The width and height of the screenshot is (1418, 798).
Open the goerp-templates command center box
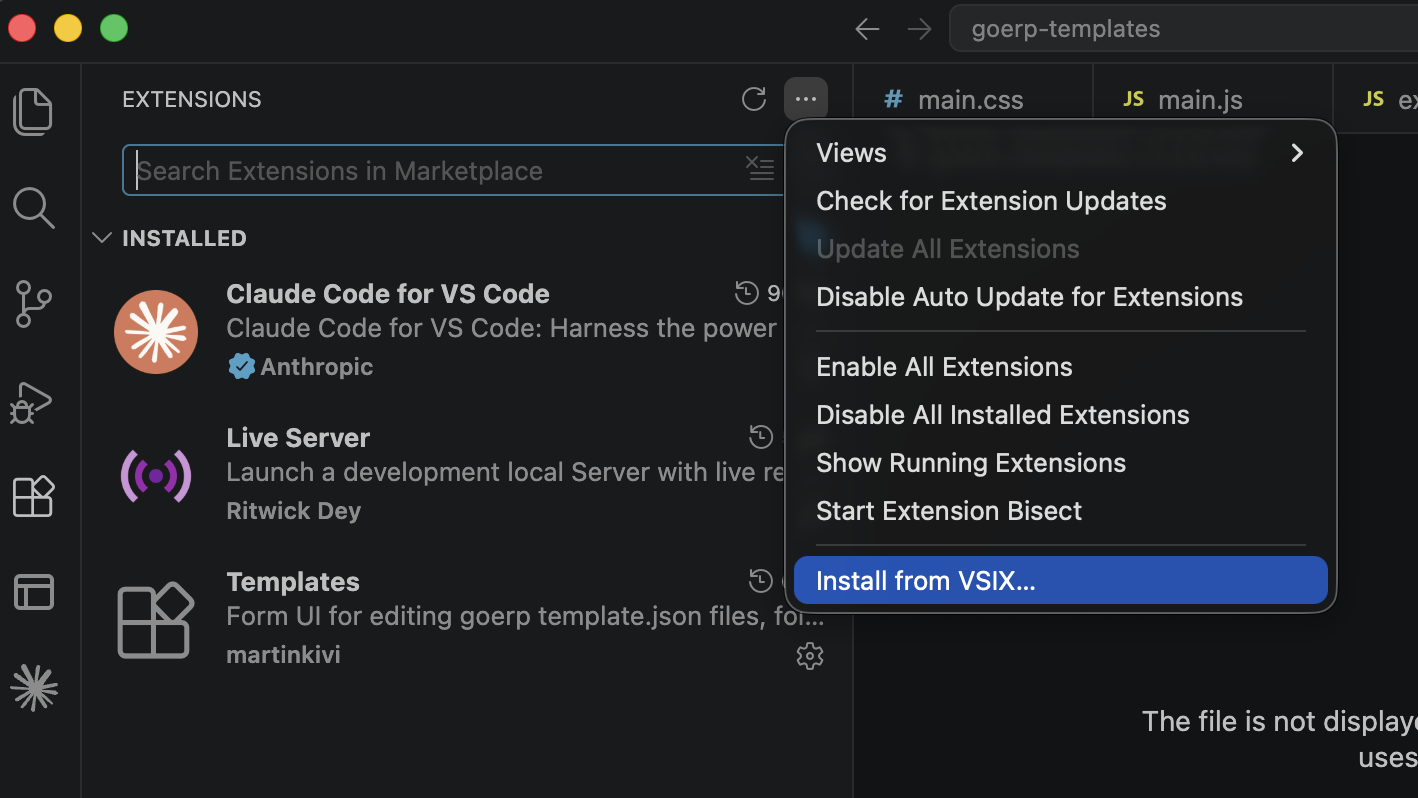coord(1183,29)
